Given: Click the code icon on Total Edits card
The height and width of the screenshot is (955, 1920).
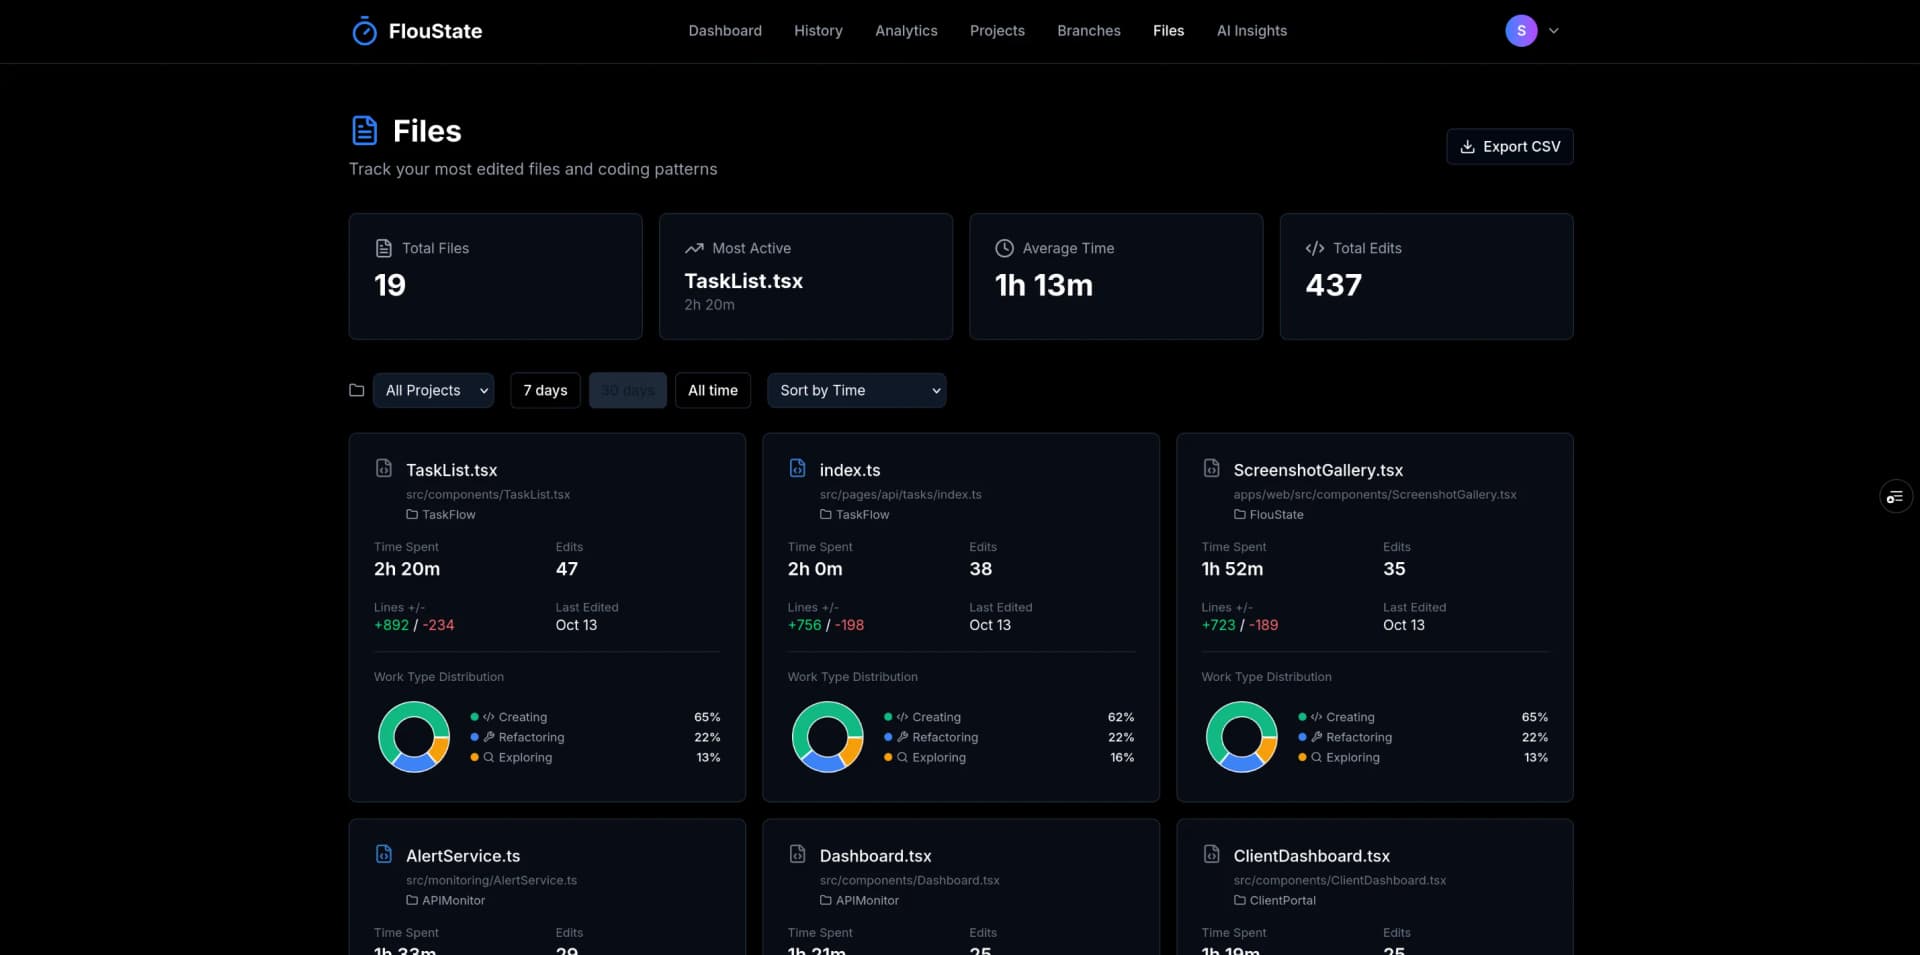Looking at the screenshot, I should [1314, 248].
